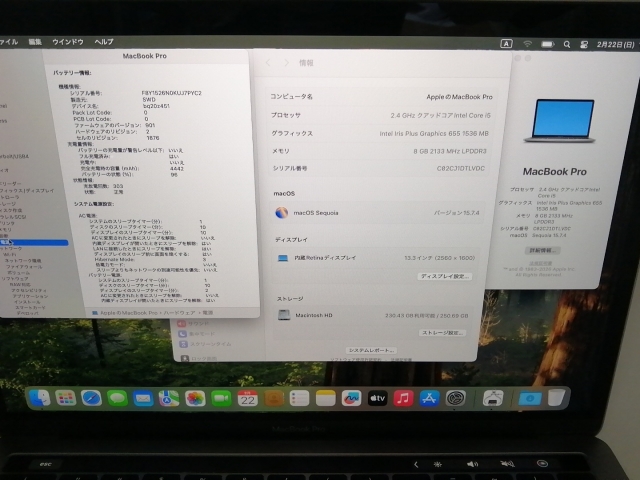Click the input source A icon in the menu bar
Screen dimensions: 640x480
pos(506,44)
